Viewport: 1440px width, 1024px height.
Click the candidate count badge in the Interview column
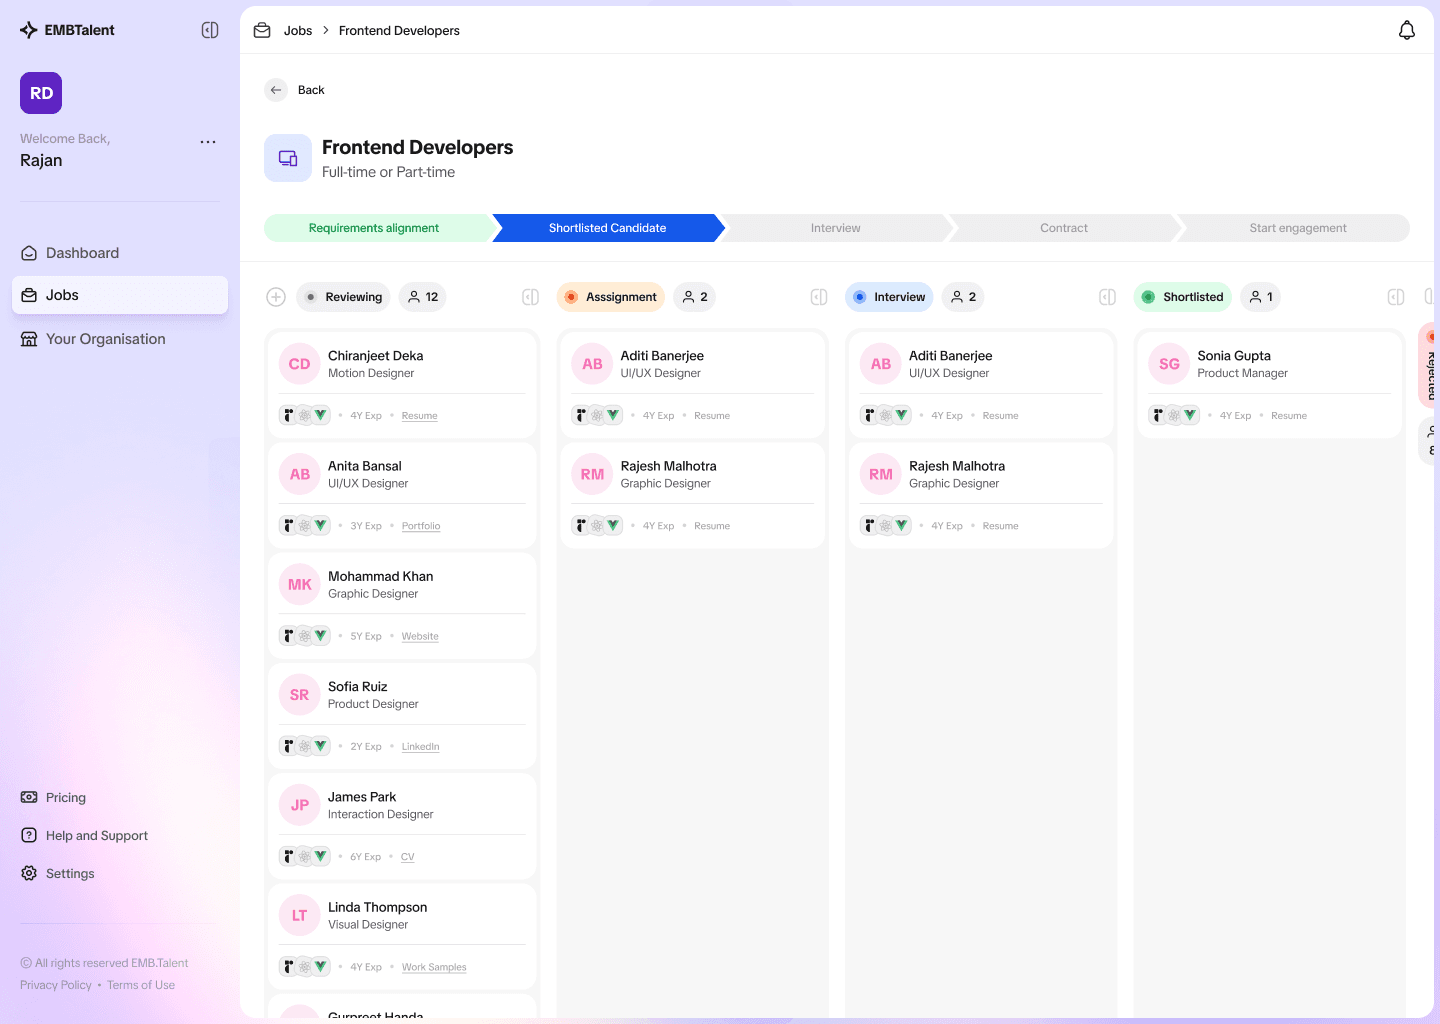point(962,296)
